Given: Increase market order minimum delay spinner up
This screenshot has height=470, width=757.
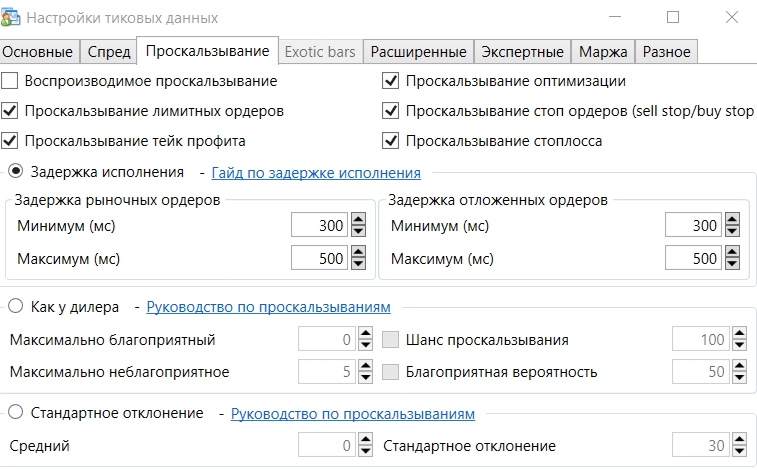Looking at the screenshot, I should 358,220.
